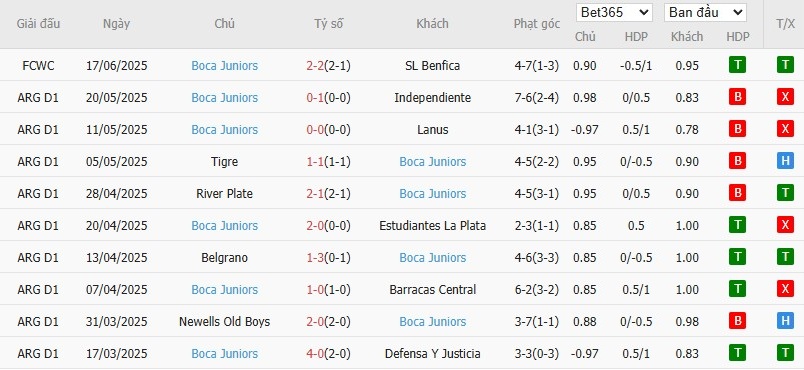
Task: Click red X badge in Lanus row
Action: [785, 129]
